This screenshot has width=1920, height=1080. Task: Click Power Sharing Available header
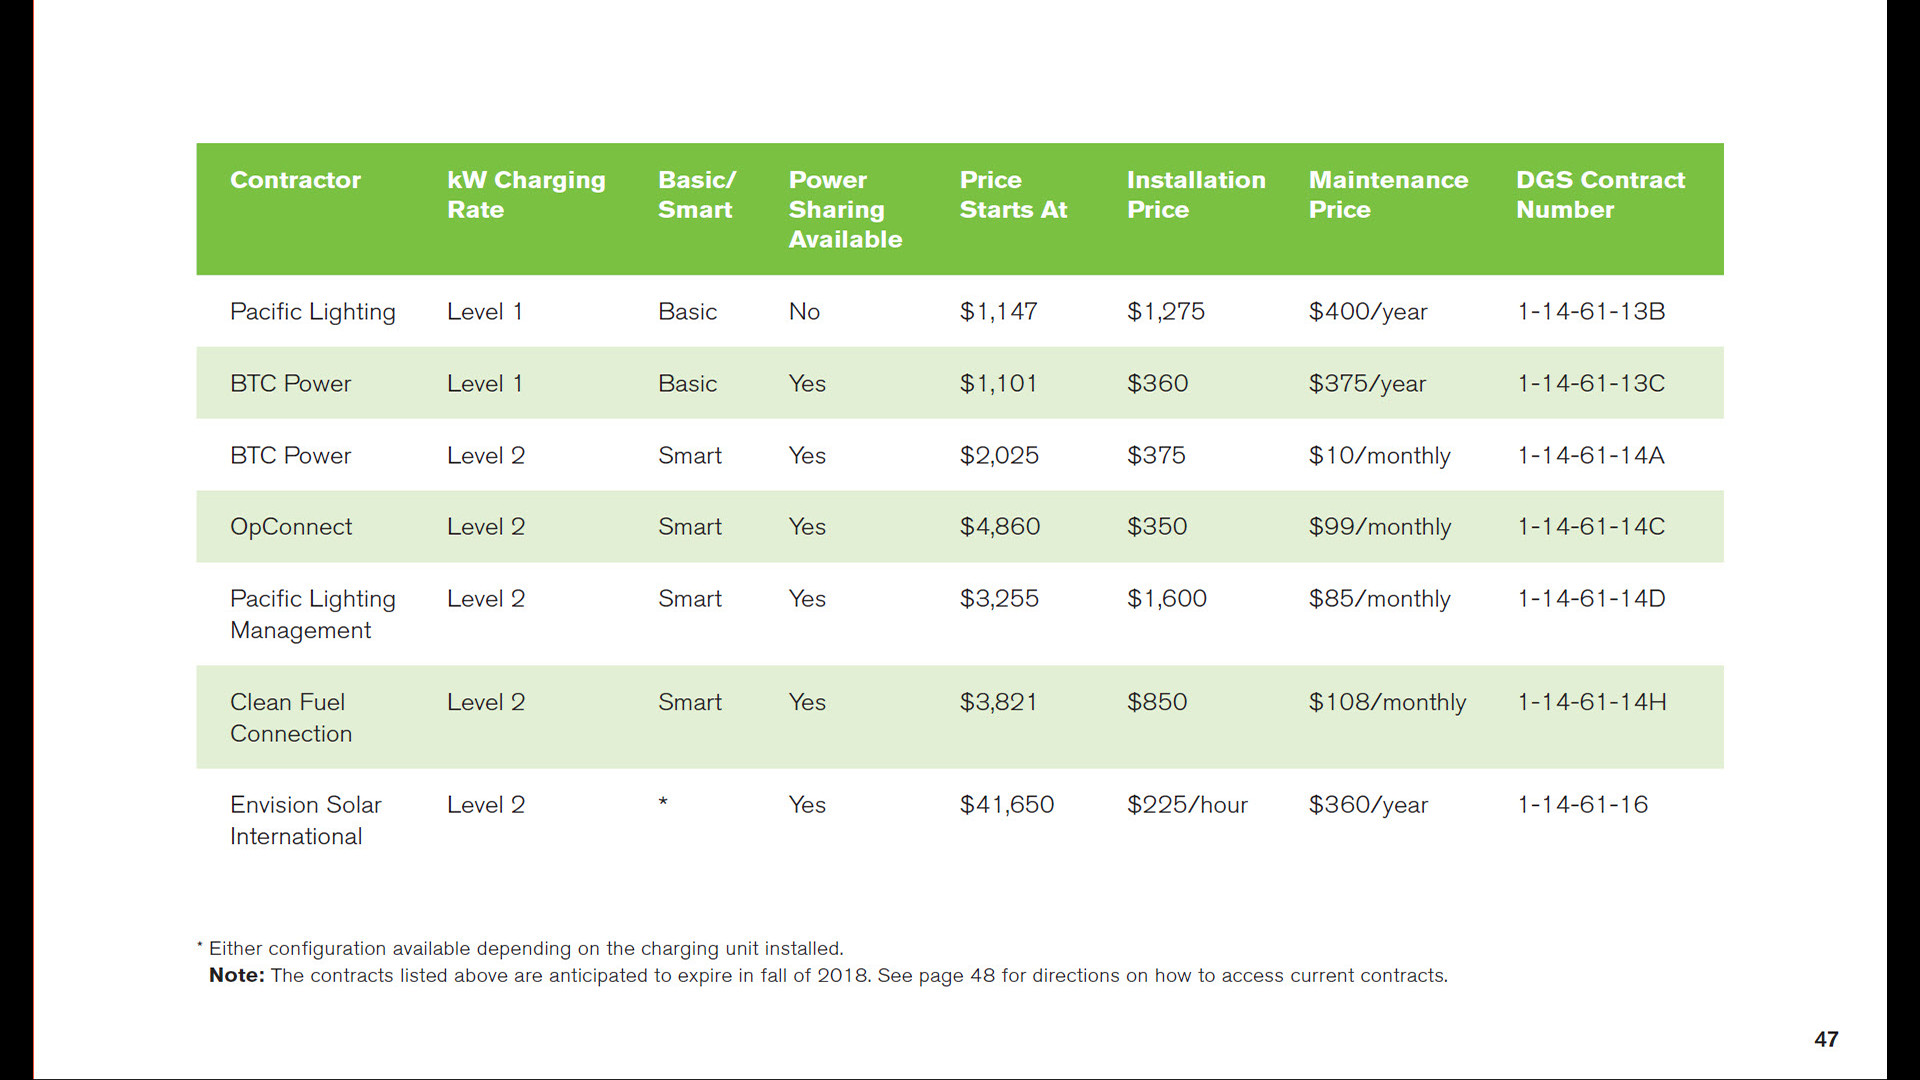(845, 209)
